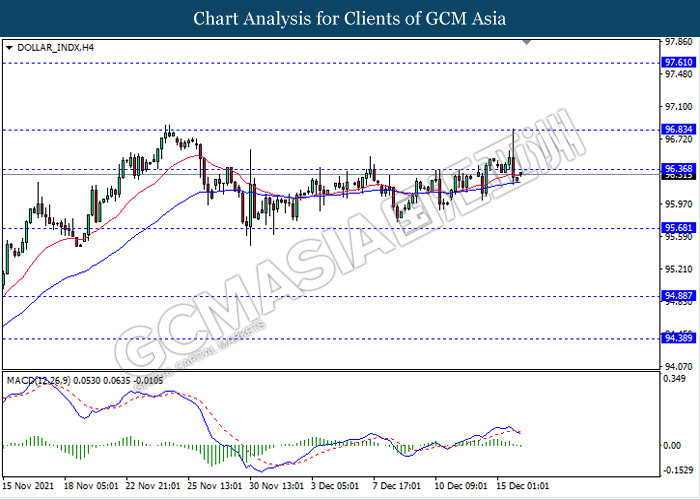Click the 94.070 price axis value

[x=678, y=367]
